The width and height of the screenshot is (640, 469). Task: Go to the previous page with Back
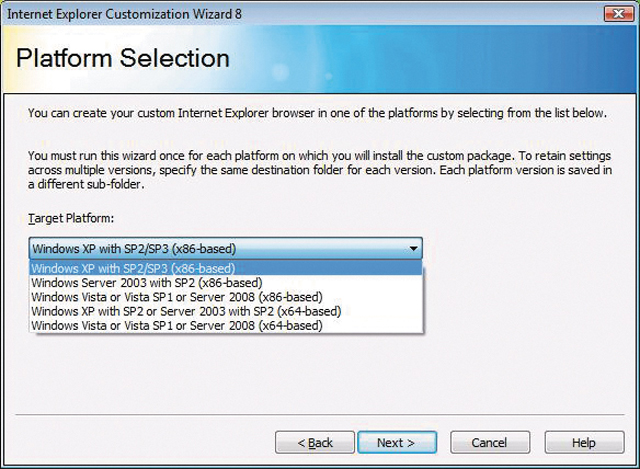pyautogui.click(x=314, y=442)
